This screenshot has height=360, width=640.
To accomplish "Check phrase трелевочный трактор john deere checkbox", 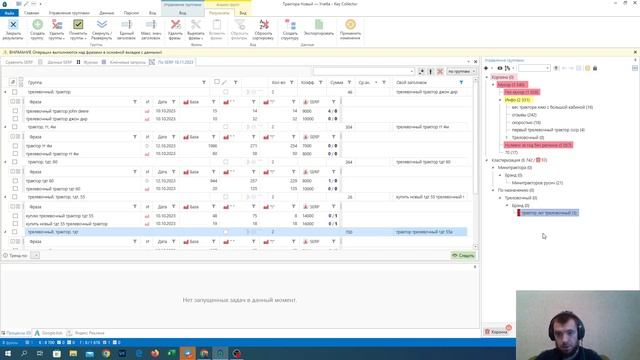I will pos(15,111).
